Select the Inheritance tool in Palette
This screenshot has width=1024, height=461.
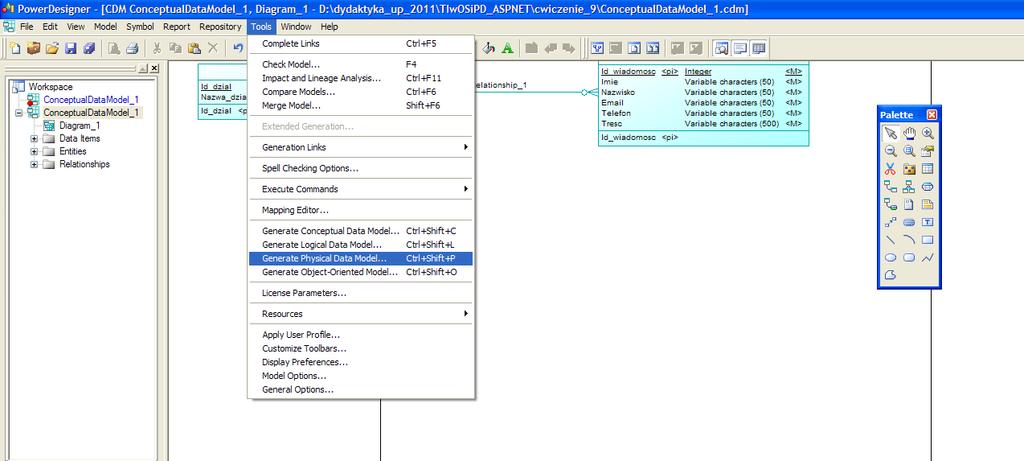click(x=909, y=186)
